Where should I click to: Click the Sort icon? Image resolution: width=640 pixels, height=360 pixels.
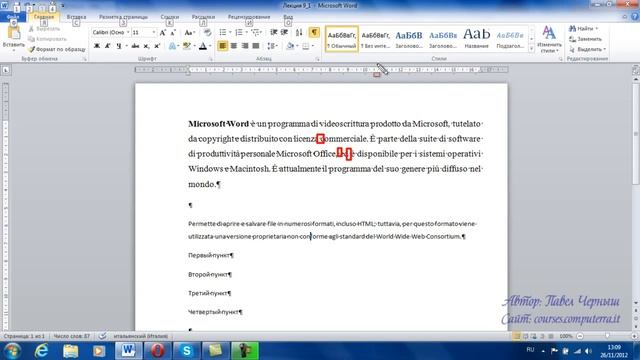(x=299, y=32)
